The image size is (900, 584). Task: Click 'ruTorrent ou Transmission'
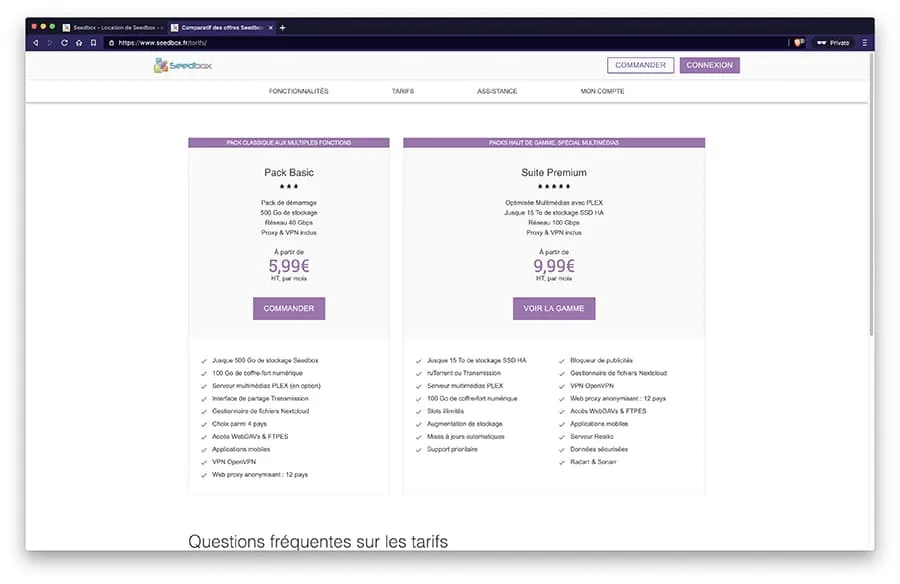tap(464, 373)
